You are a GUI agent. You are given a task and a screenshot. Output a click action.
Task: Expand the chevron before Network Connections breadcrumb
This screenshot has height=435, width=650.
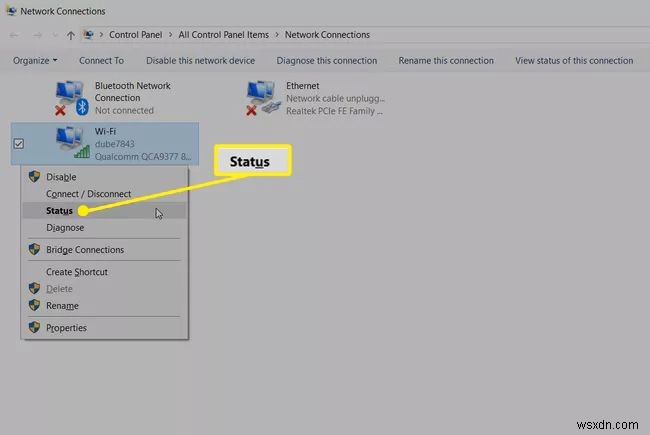[276, 35]
